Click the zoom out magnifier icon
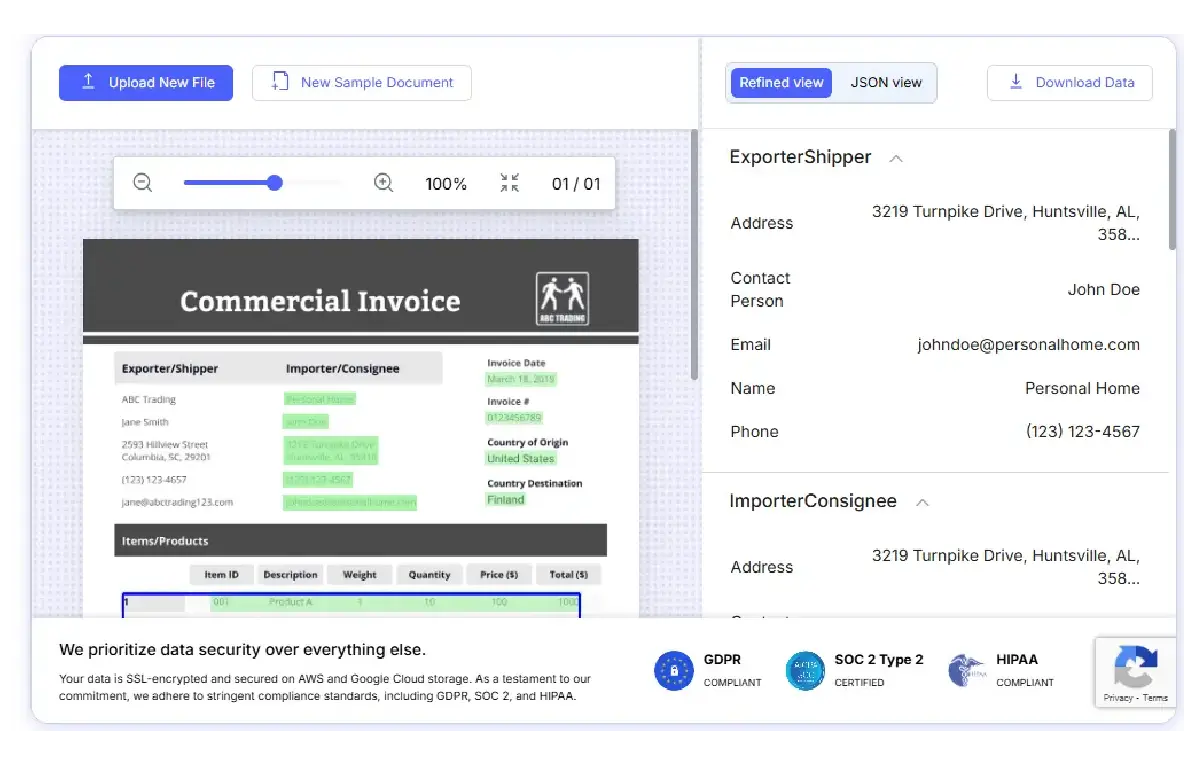The width and height of the screenshot is (1200, 768). (143, 183)
